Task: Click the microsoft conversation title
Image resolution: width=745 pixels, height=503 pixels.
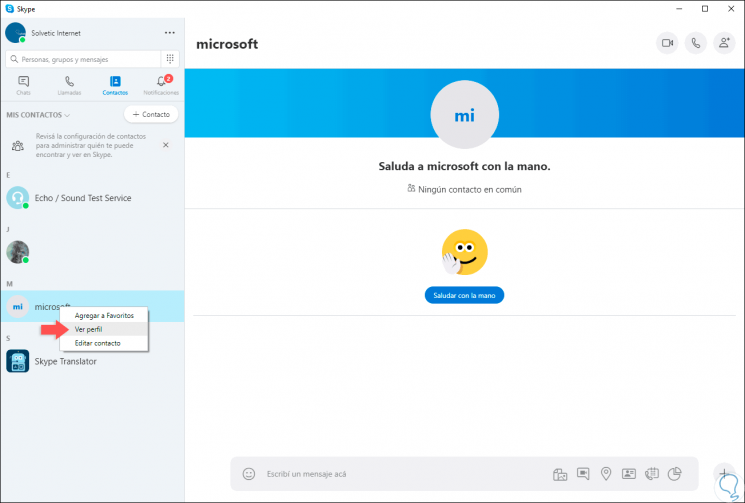Action: coord(227,44)
